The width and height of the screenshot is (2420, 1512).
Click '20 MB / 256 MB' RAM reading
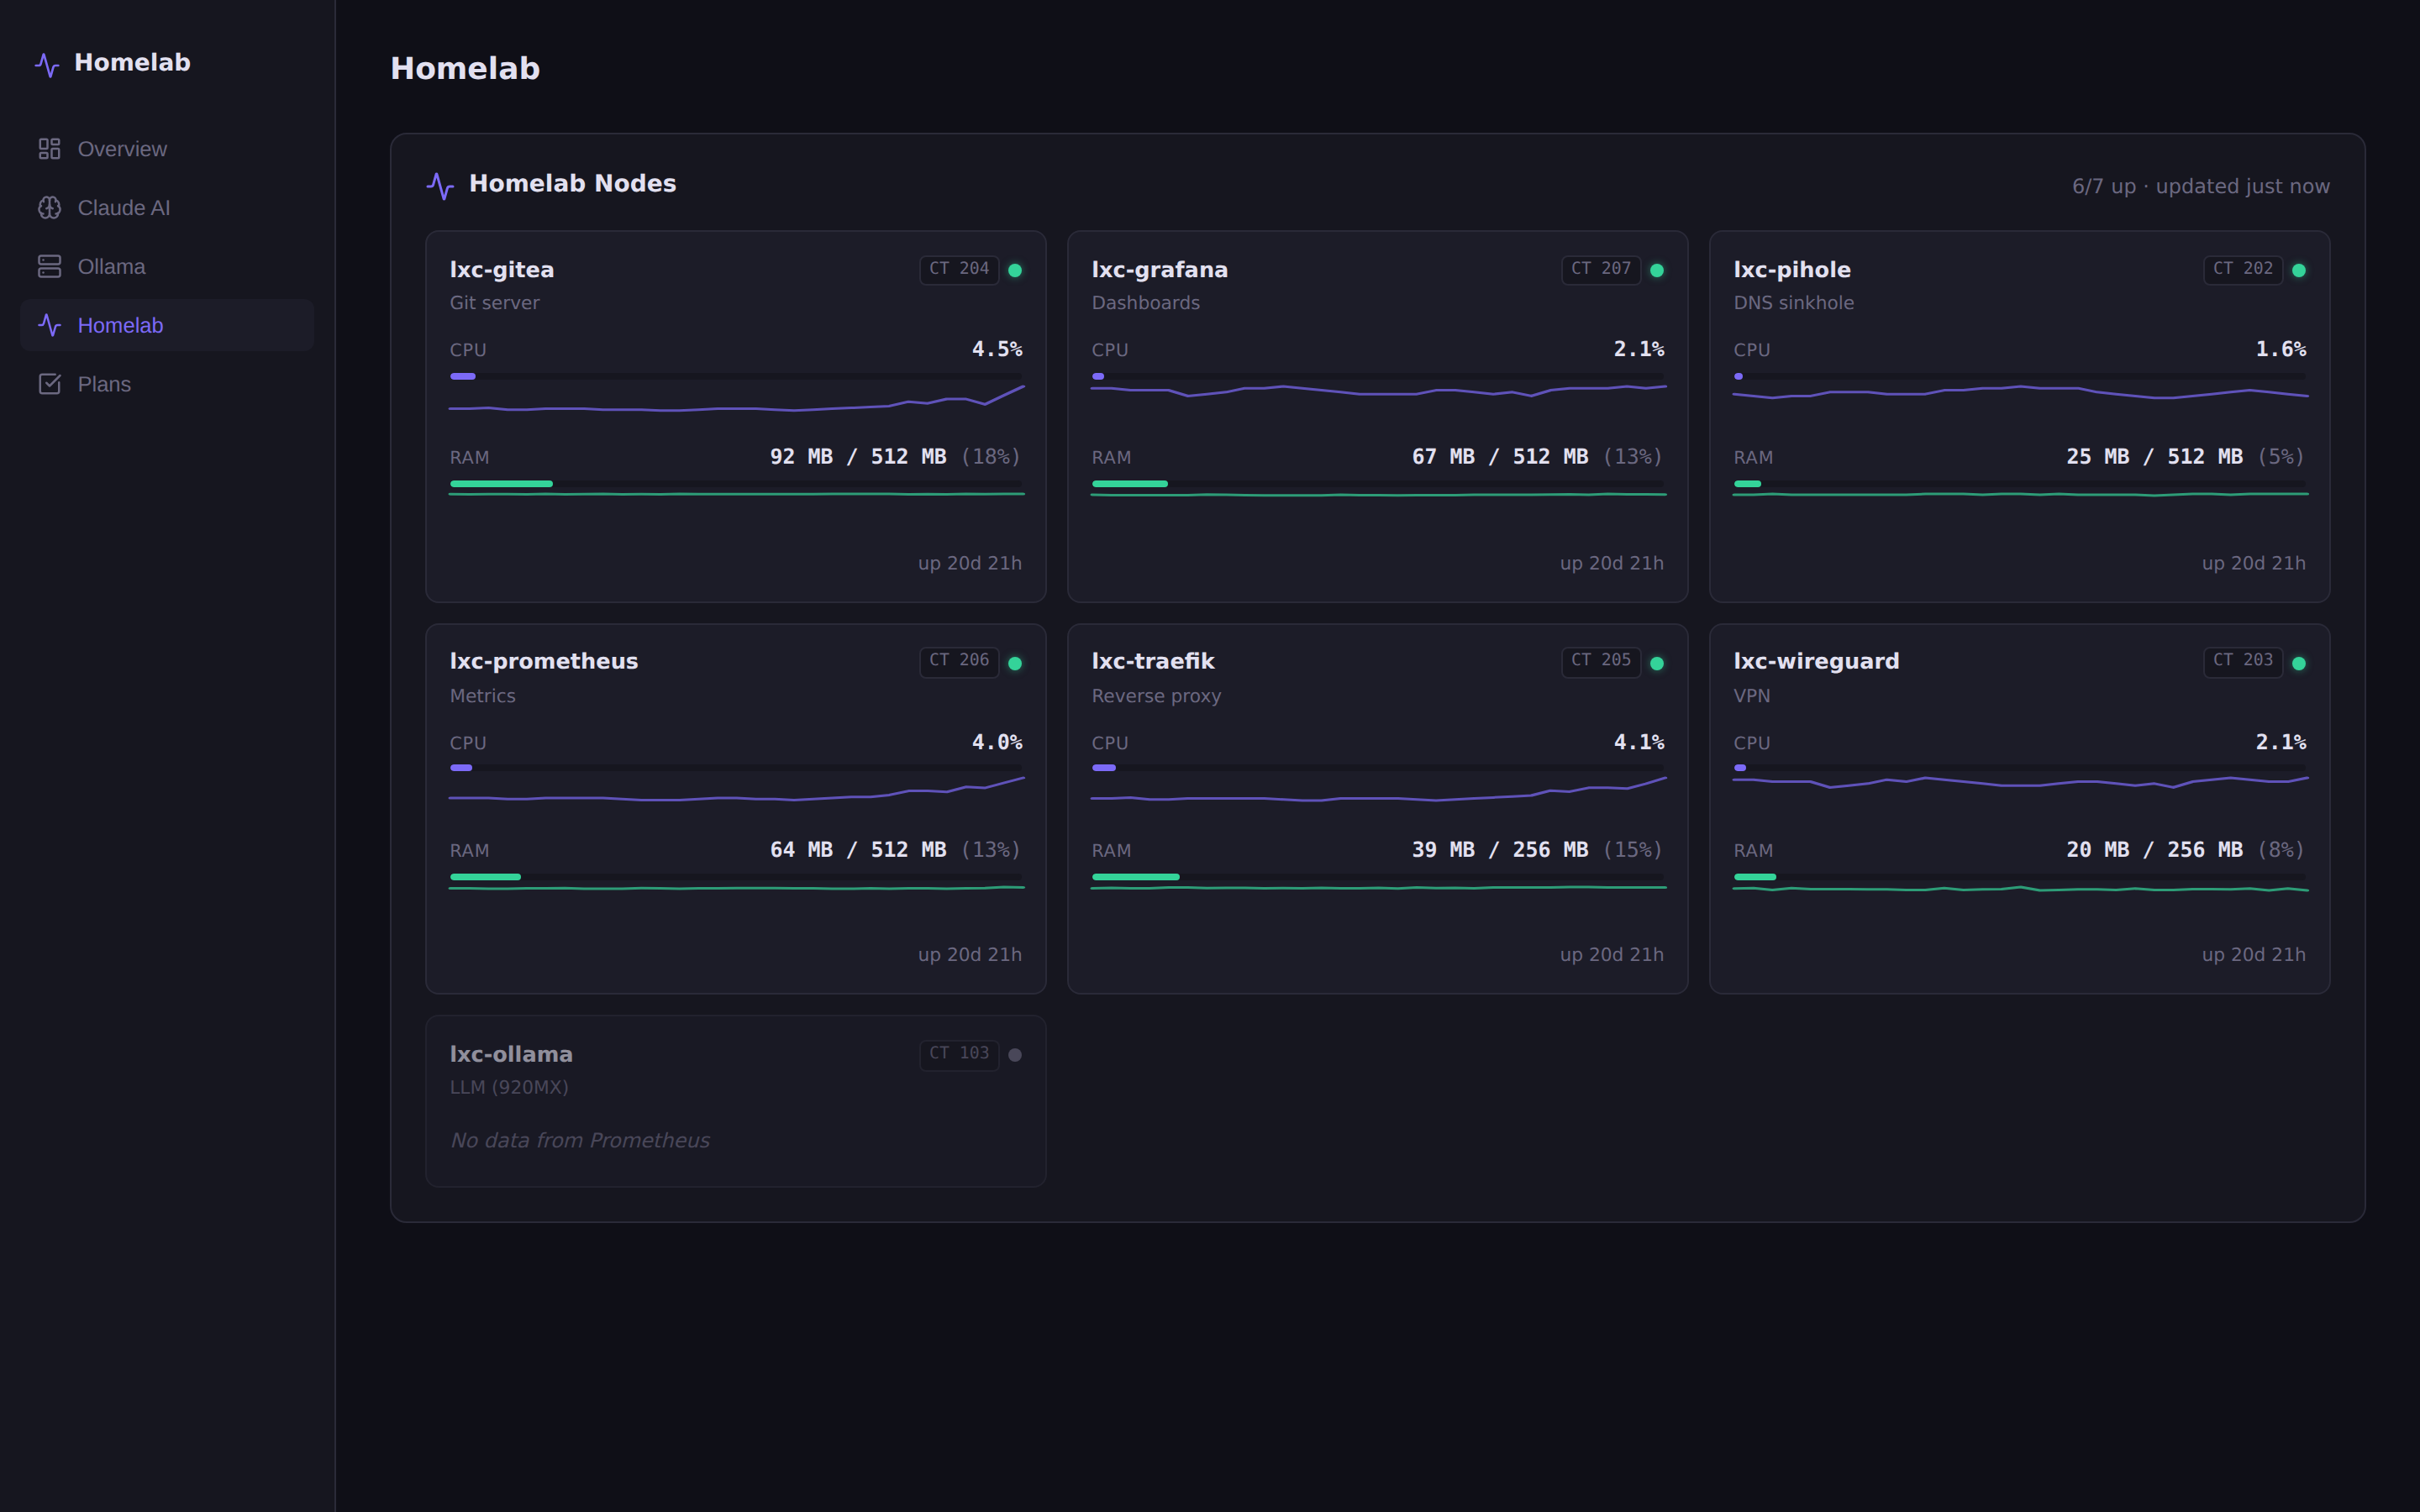2155,850
